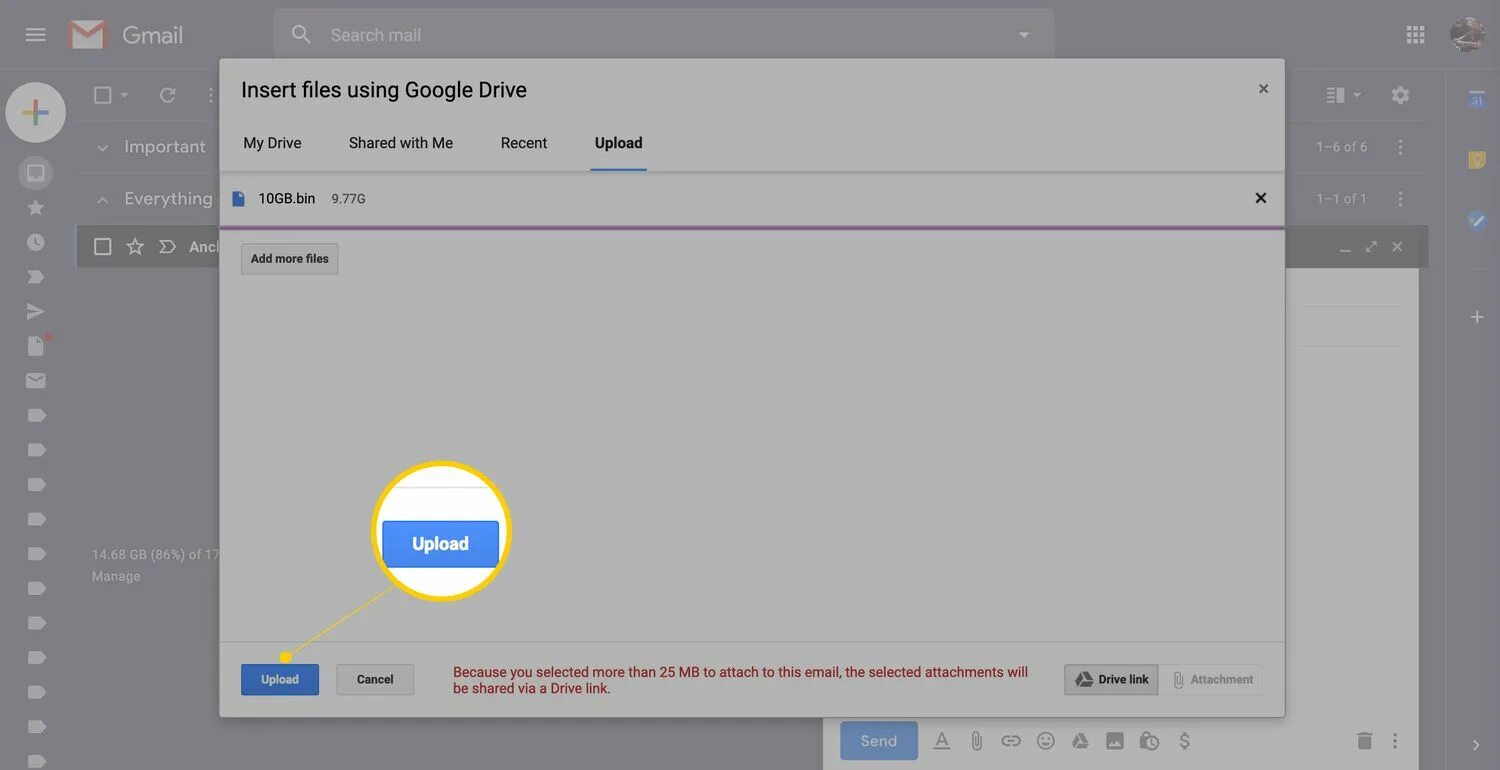Switch to Recent tab
This screenshot has width=1500, height=770.
tap(524, 143)
